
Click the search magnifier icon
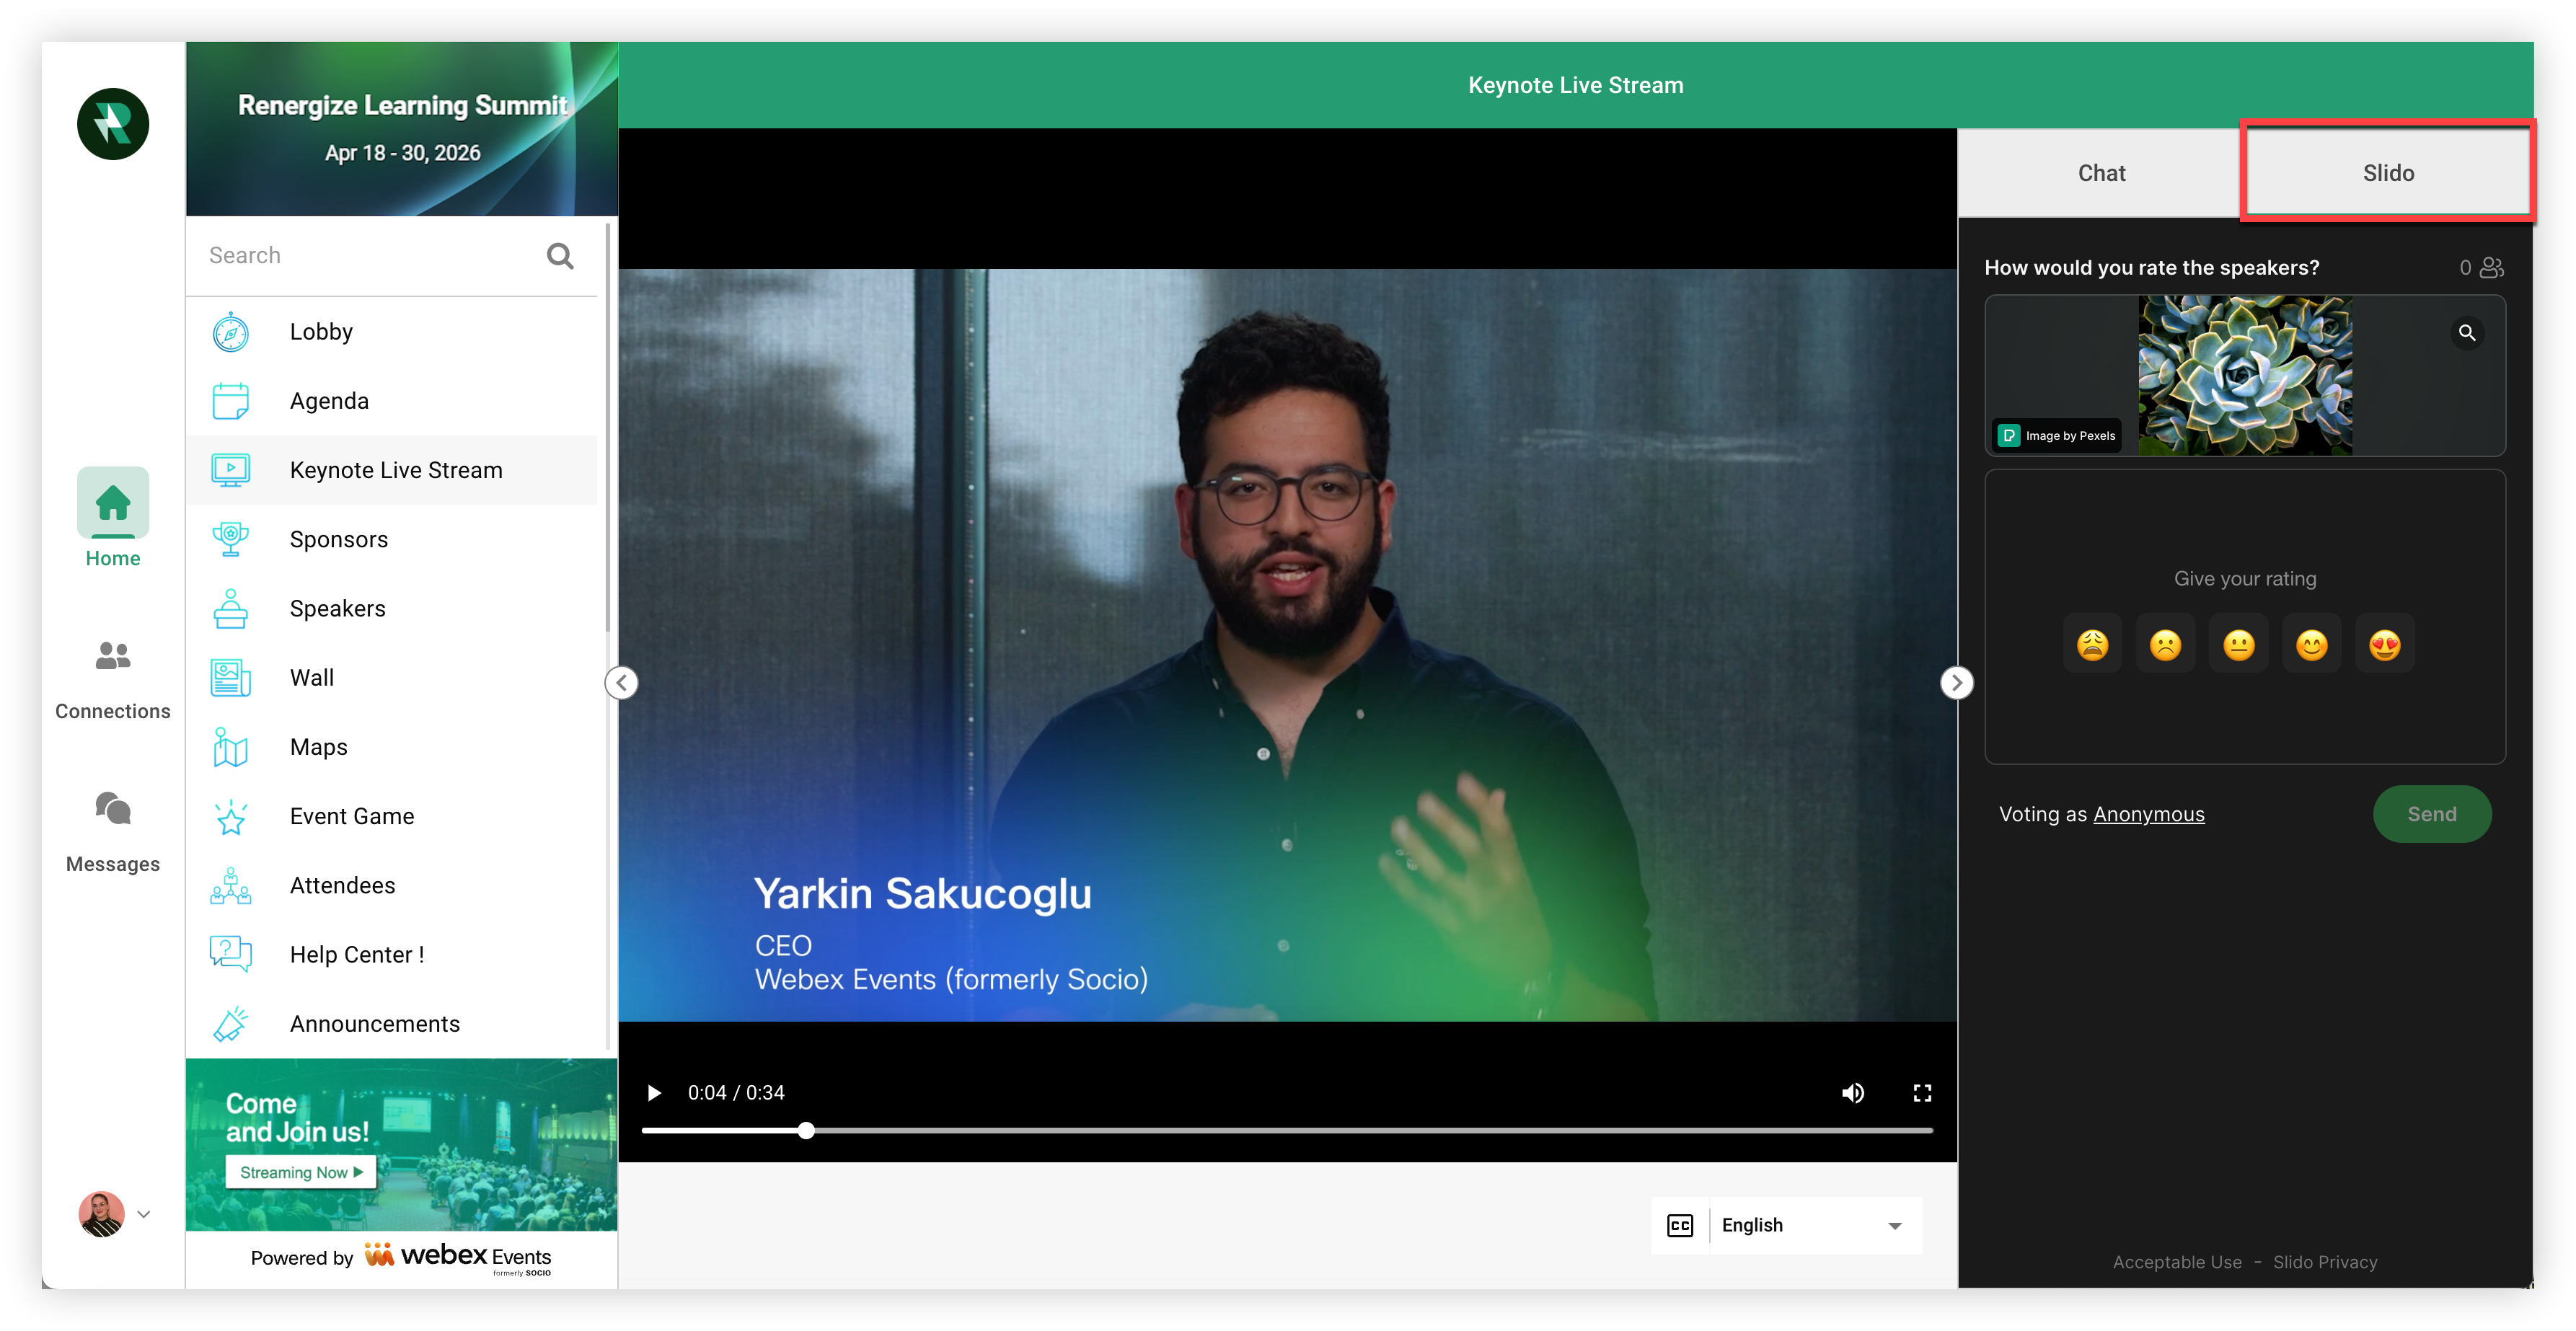click(560, 256)
